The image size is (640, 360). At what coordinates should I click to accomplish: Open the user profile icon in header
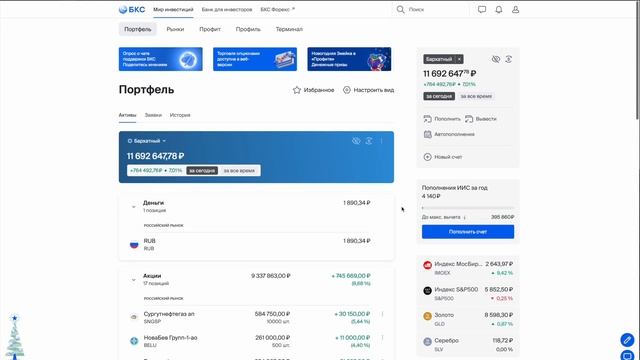coord(516,9)
